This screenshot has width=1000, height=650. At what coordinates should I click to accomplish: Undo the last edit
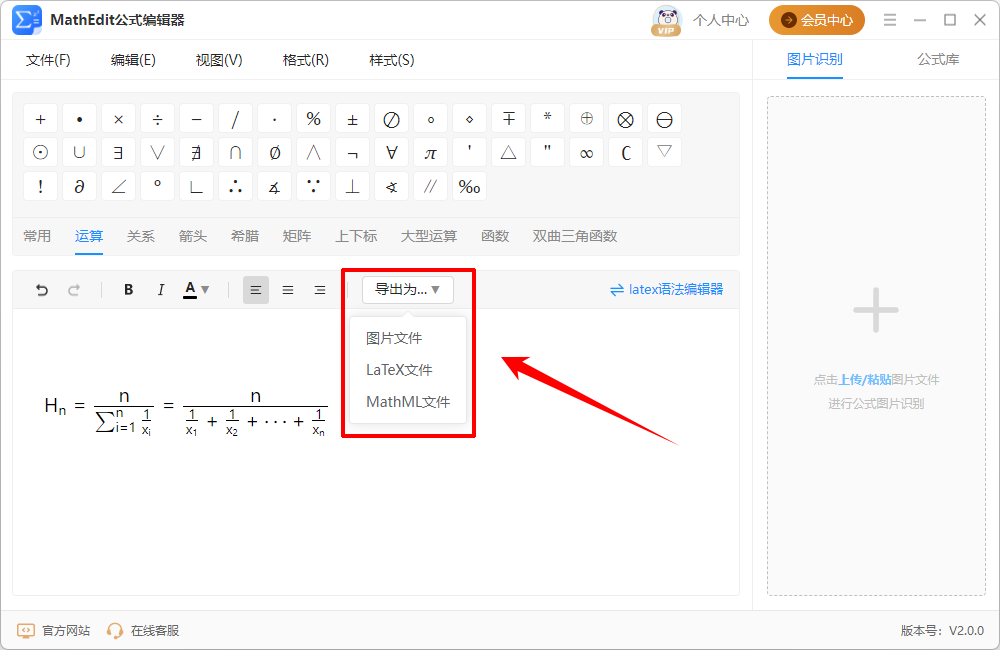[42, 290]
